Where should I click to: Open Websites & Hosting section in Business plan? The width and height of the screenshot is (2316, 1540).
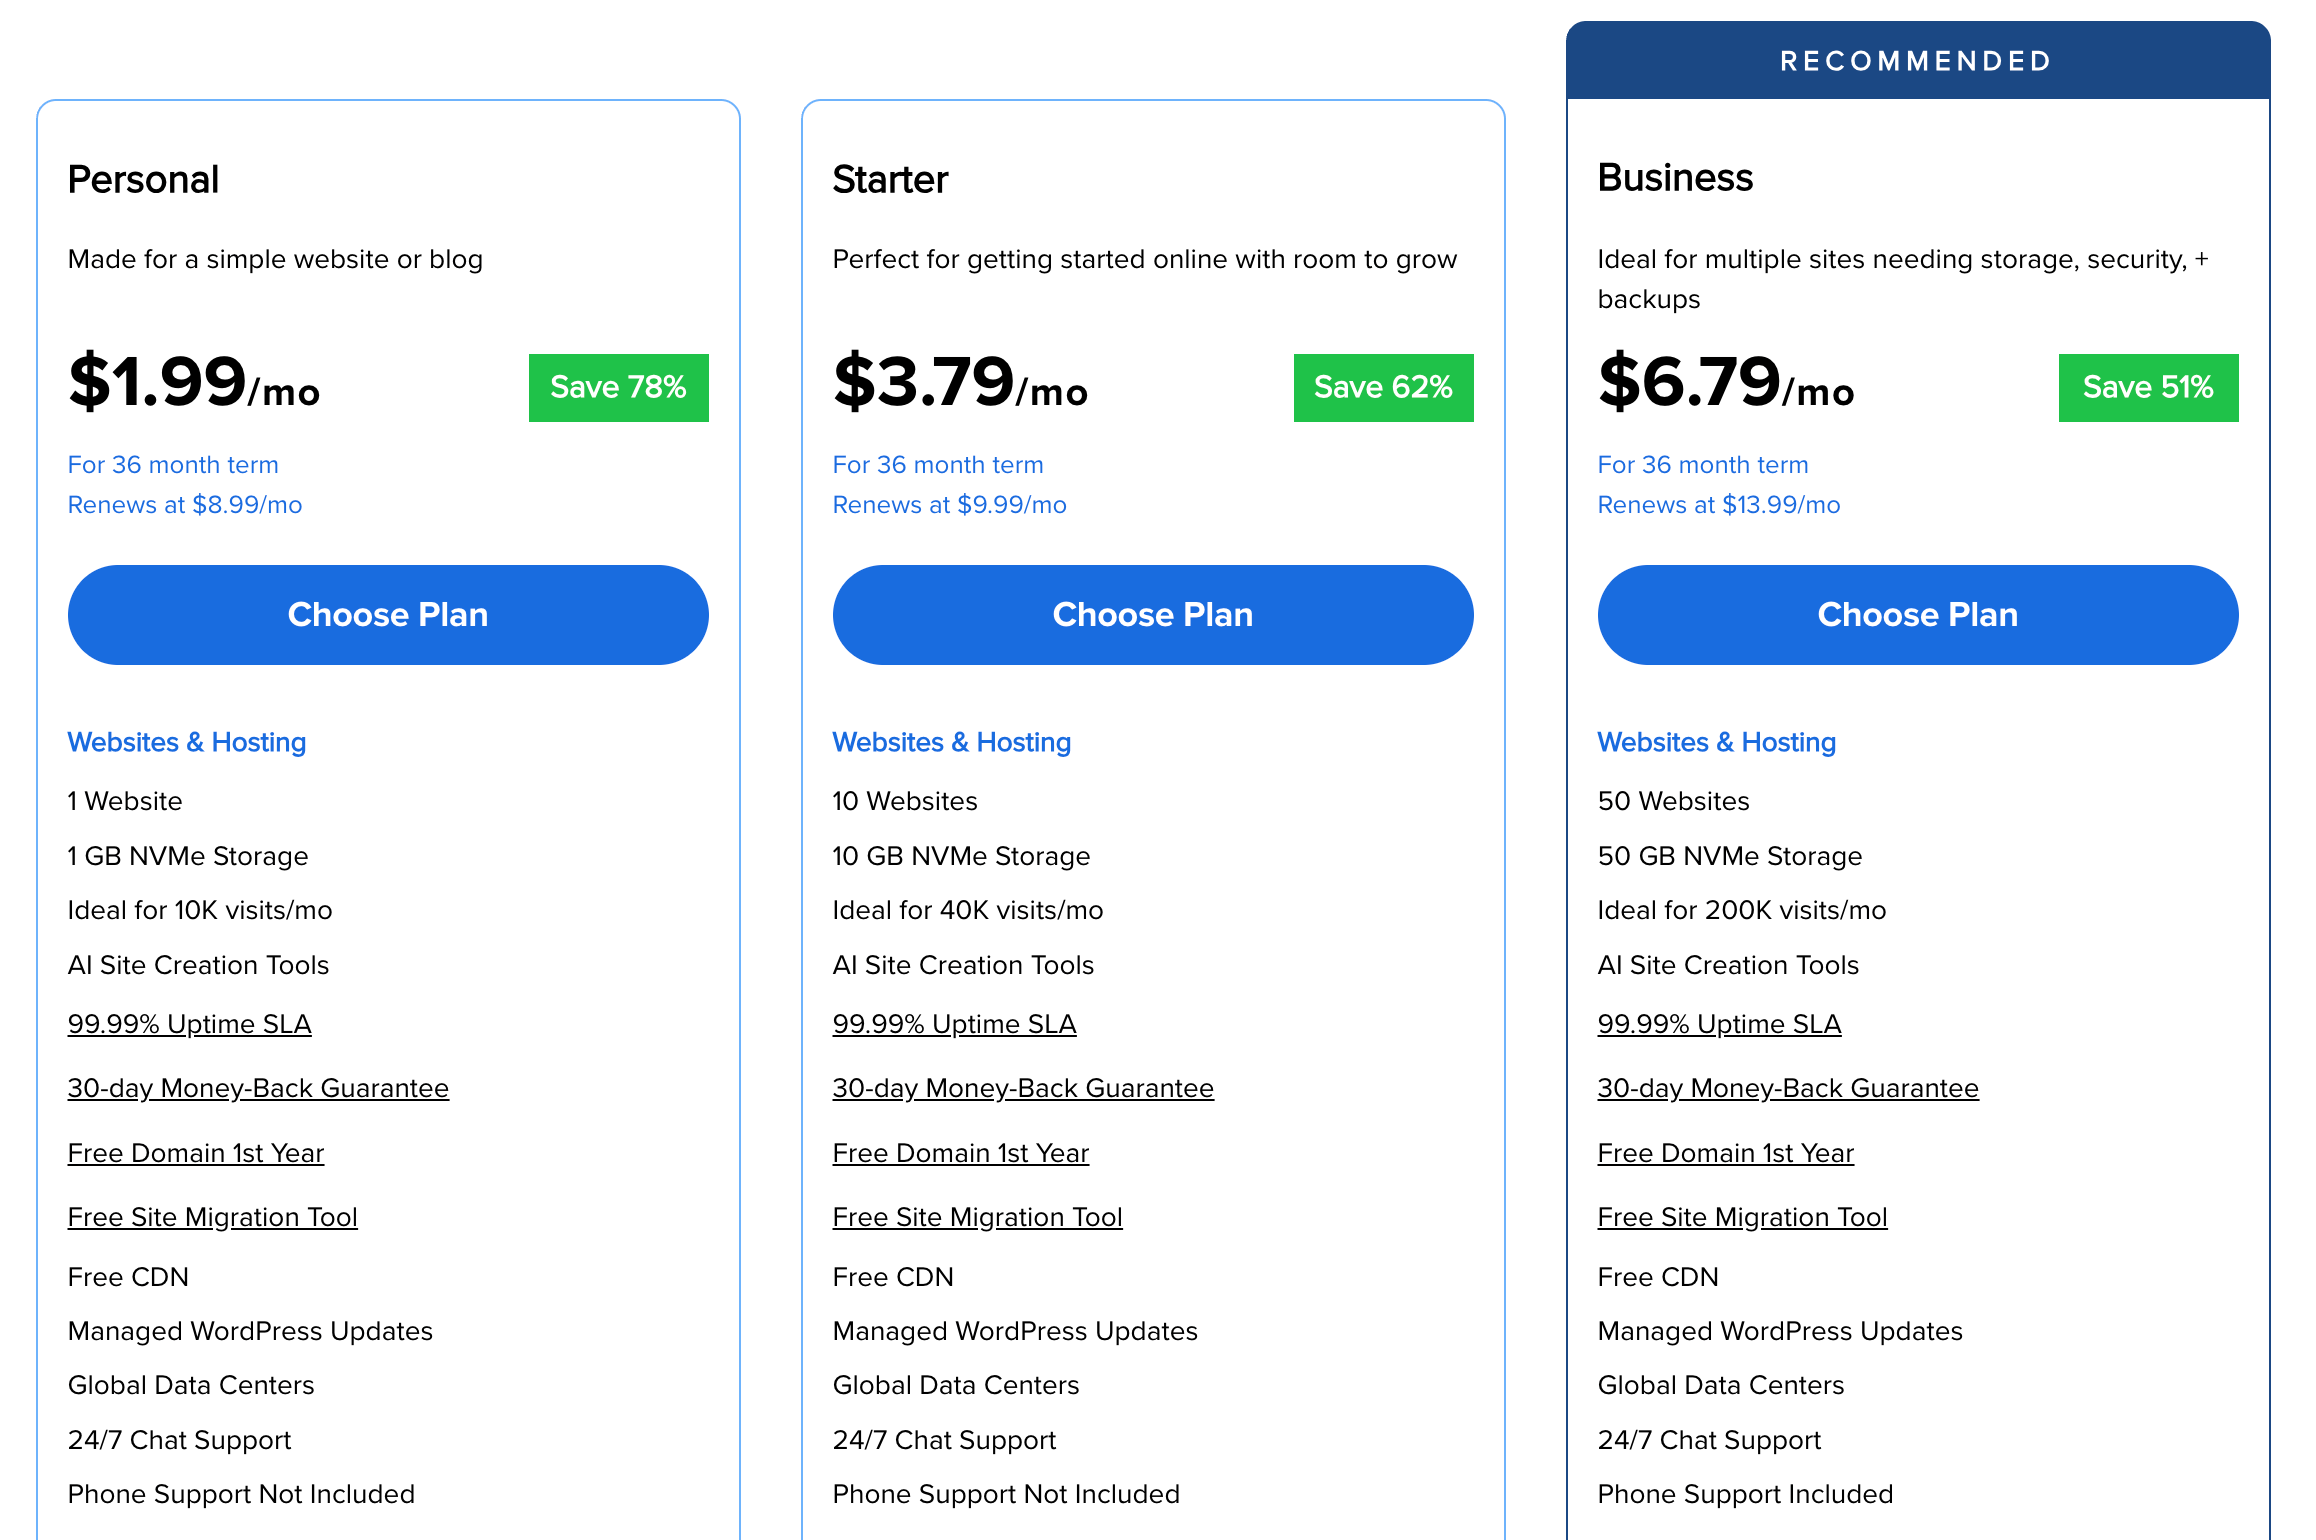click(x=1717, y=742)
